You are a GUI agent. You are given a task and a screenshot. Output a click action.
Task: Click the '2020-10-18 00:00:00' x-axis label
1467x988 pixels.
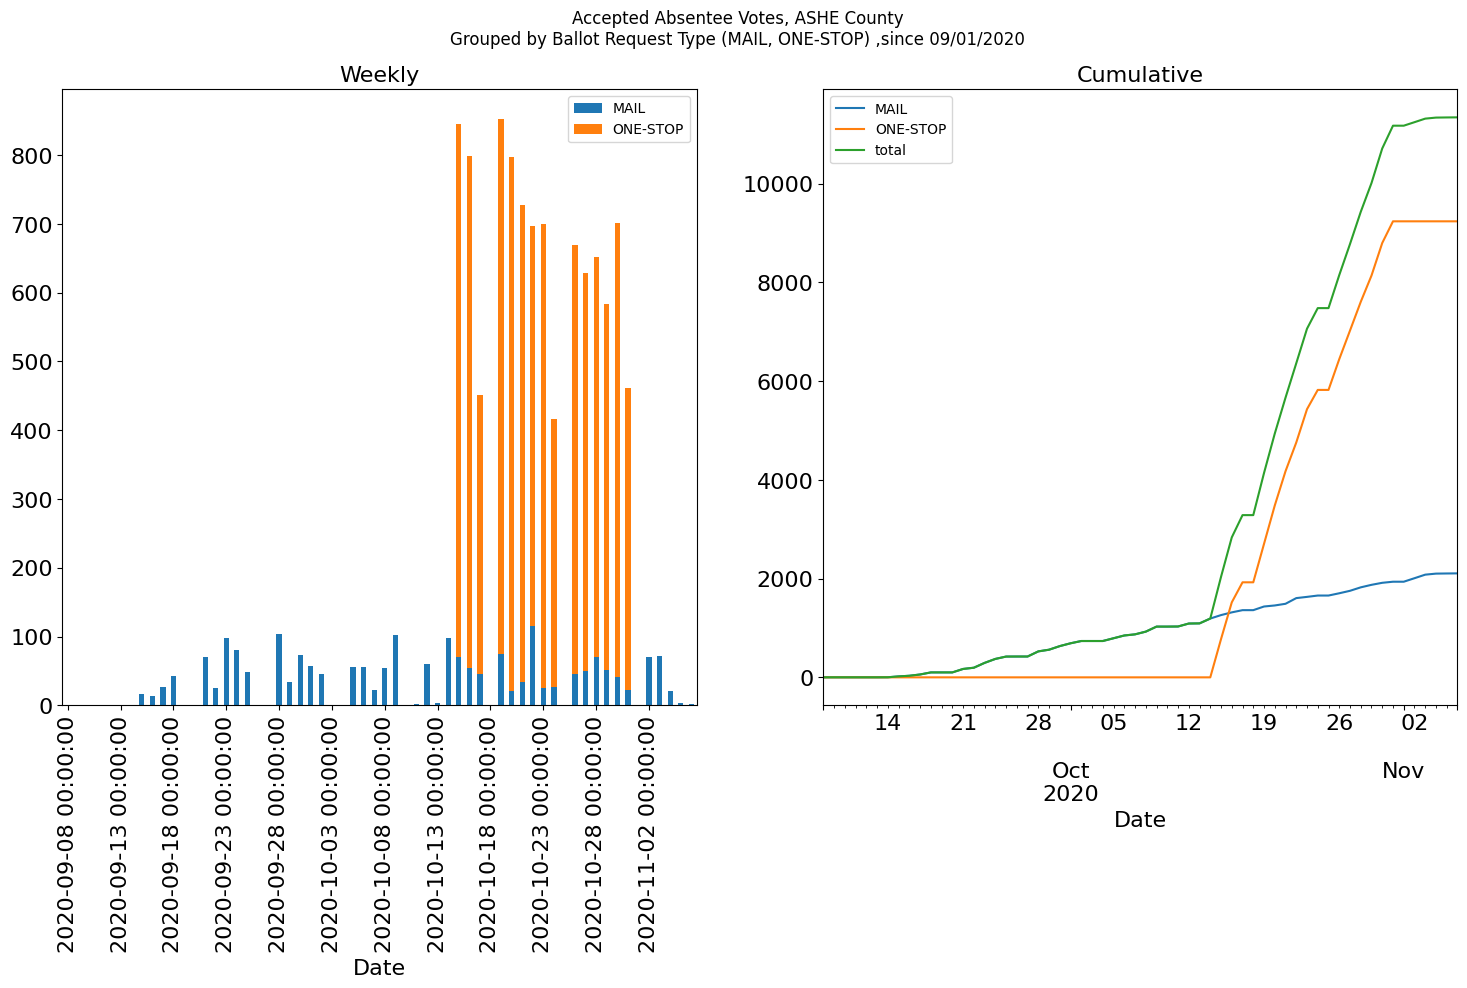(490, 833)
